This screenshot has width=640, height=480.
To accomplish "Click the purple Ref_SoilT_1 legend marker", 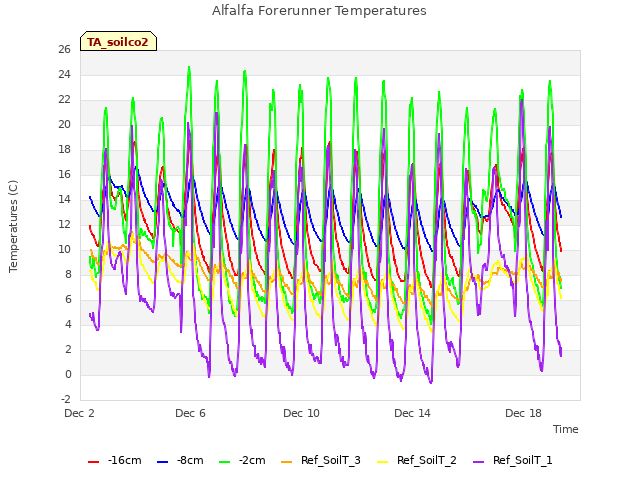I will point(478,462).
